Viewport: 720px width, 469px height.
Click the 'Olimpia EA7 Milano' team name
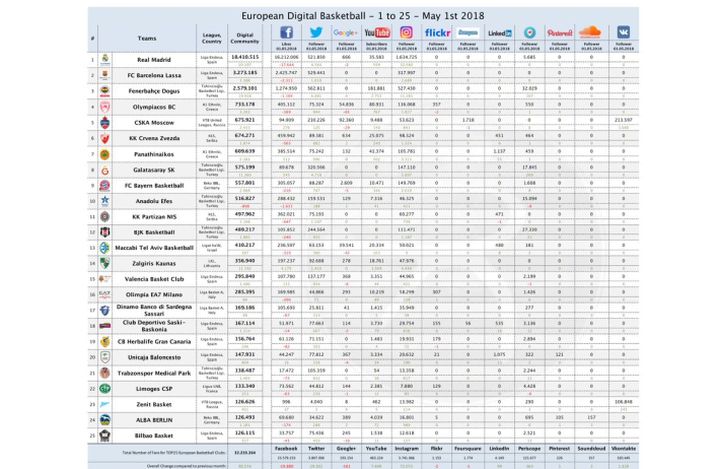click(154, 294)
